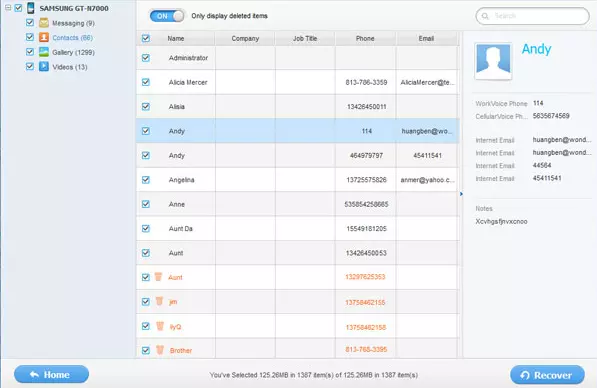597x388 pixels.
Task: Uncheck the Messaging category checkbox
Action: click(30, 22)
